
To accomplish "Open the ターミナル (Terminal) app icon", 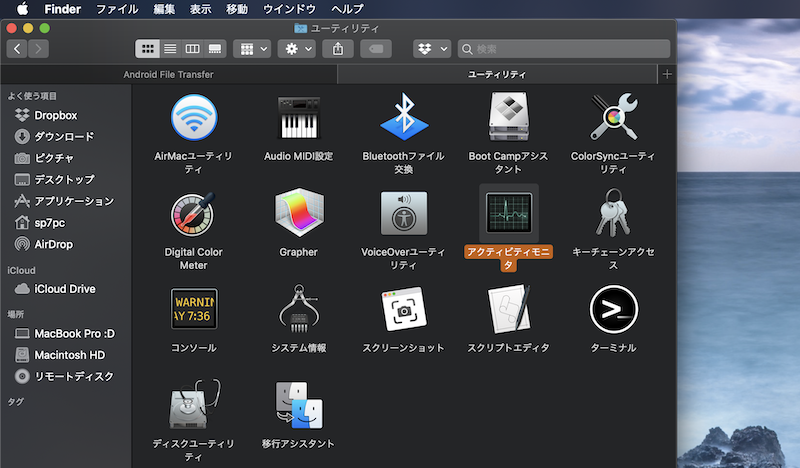I will (614, 310).
